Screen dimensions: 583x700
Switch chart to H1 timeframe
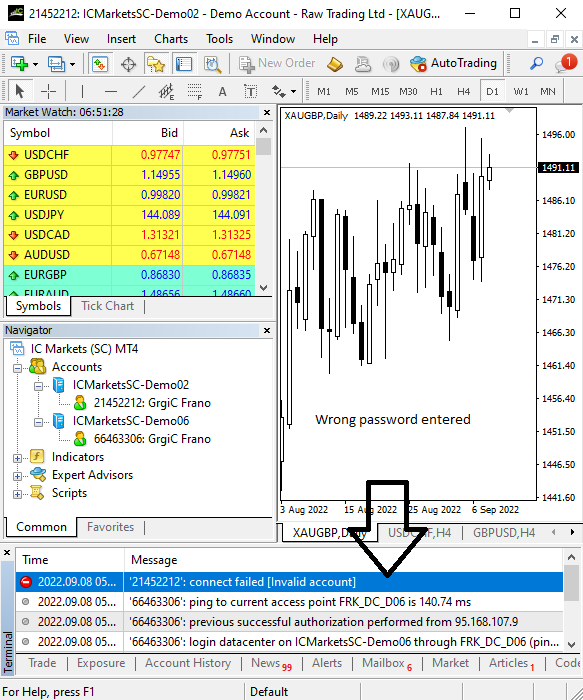tap(436, 92)
